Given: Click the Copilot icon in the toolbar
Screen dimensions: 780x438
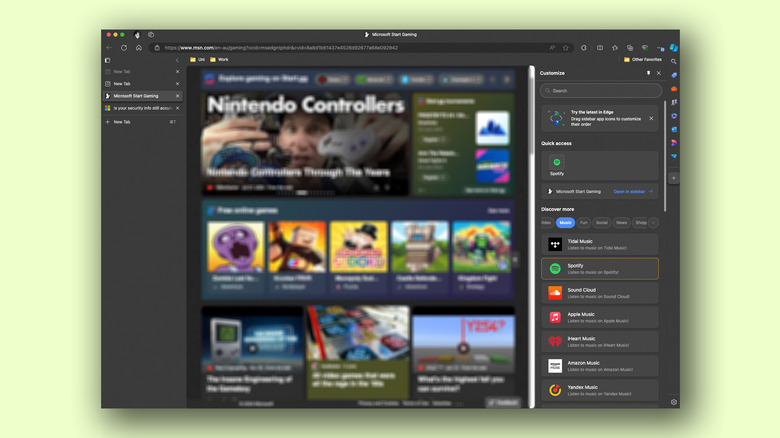Looking at the screenshot, I should pos(674,48).
